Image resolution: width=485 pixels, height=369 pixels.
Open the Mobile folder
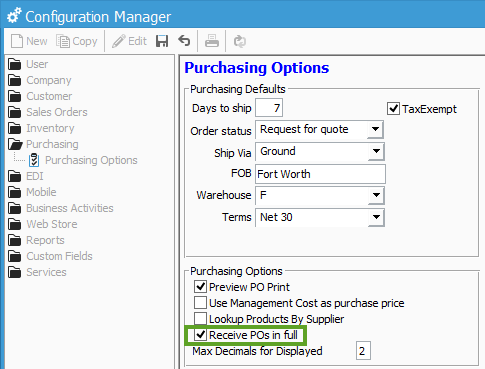pyautogui.click(x=32, y=192)
